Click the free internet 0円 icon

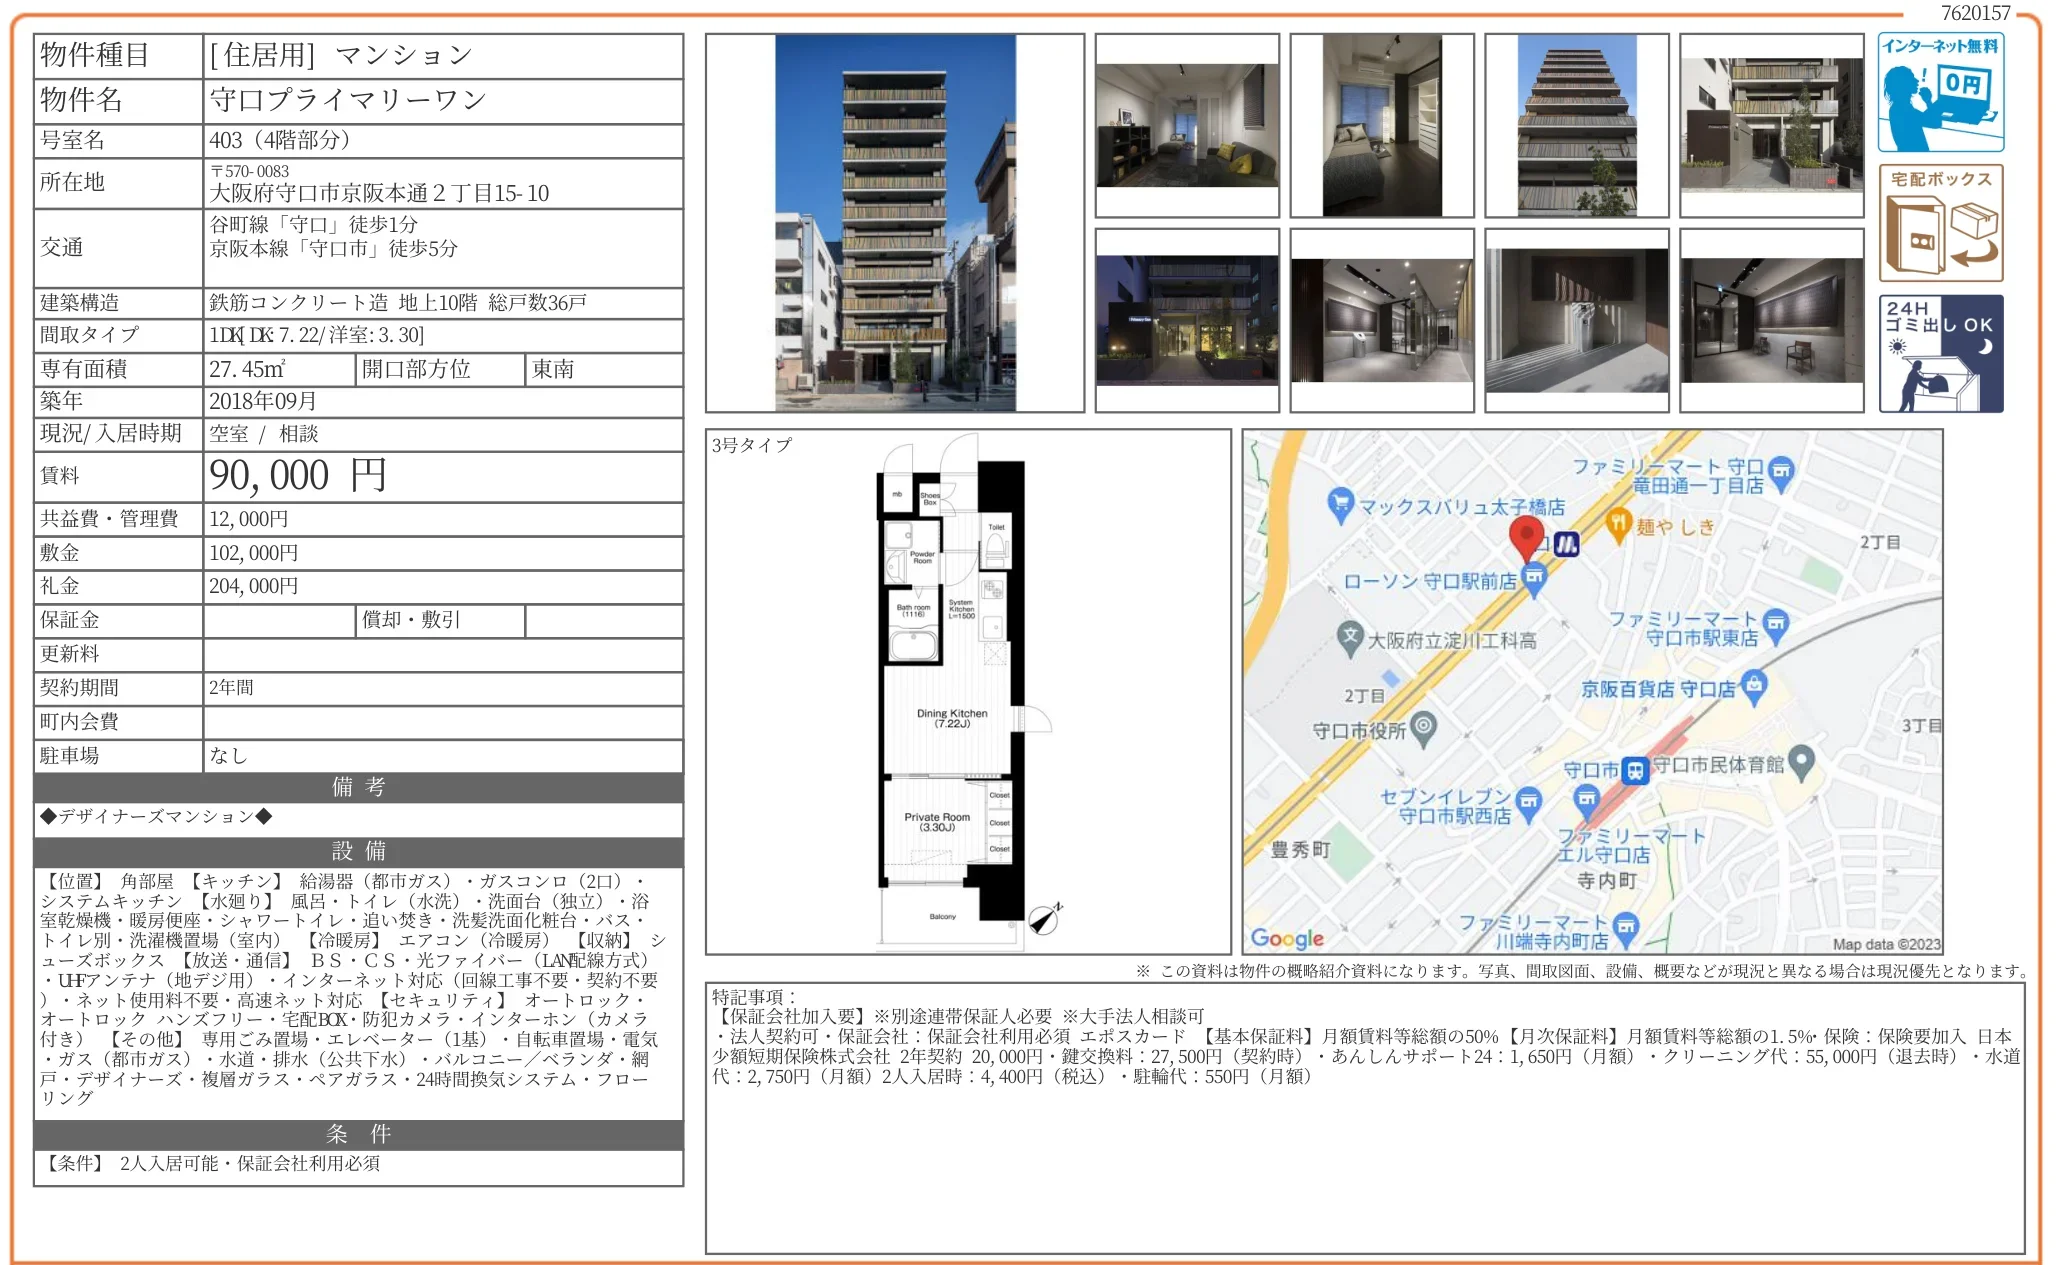pyautogui.click(x=1939, y=92)
